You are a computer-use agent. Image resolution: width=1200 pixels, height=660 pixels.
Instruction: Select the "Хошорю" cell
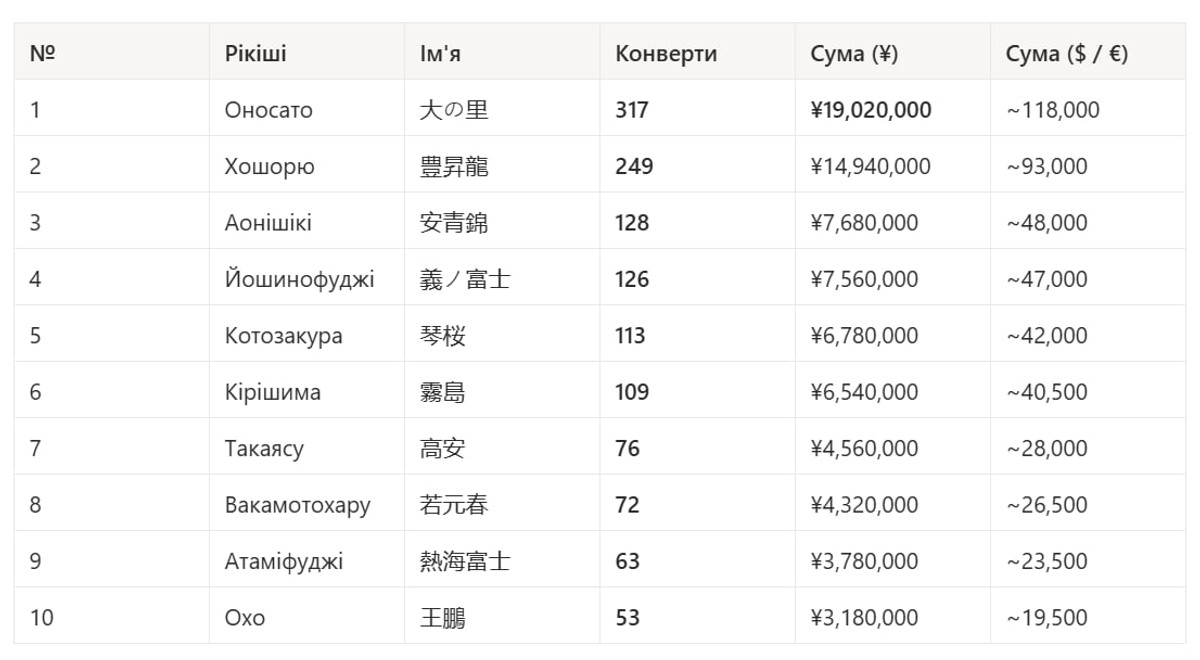(x=269, y=167)
